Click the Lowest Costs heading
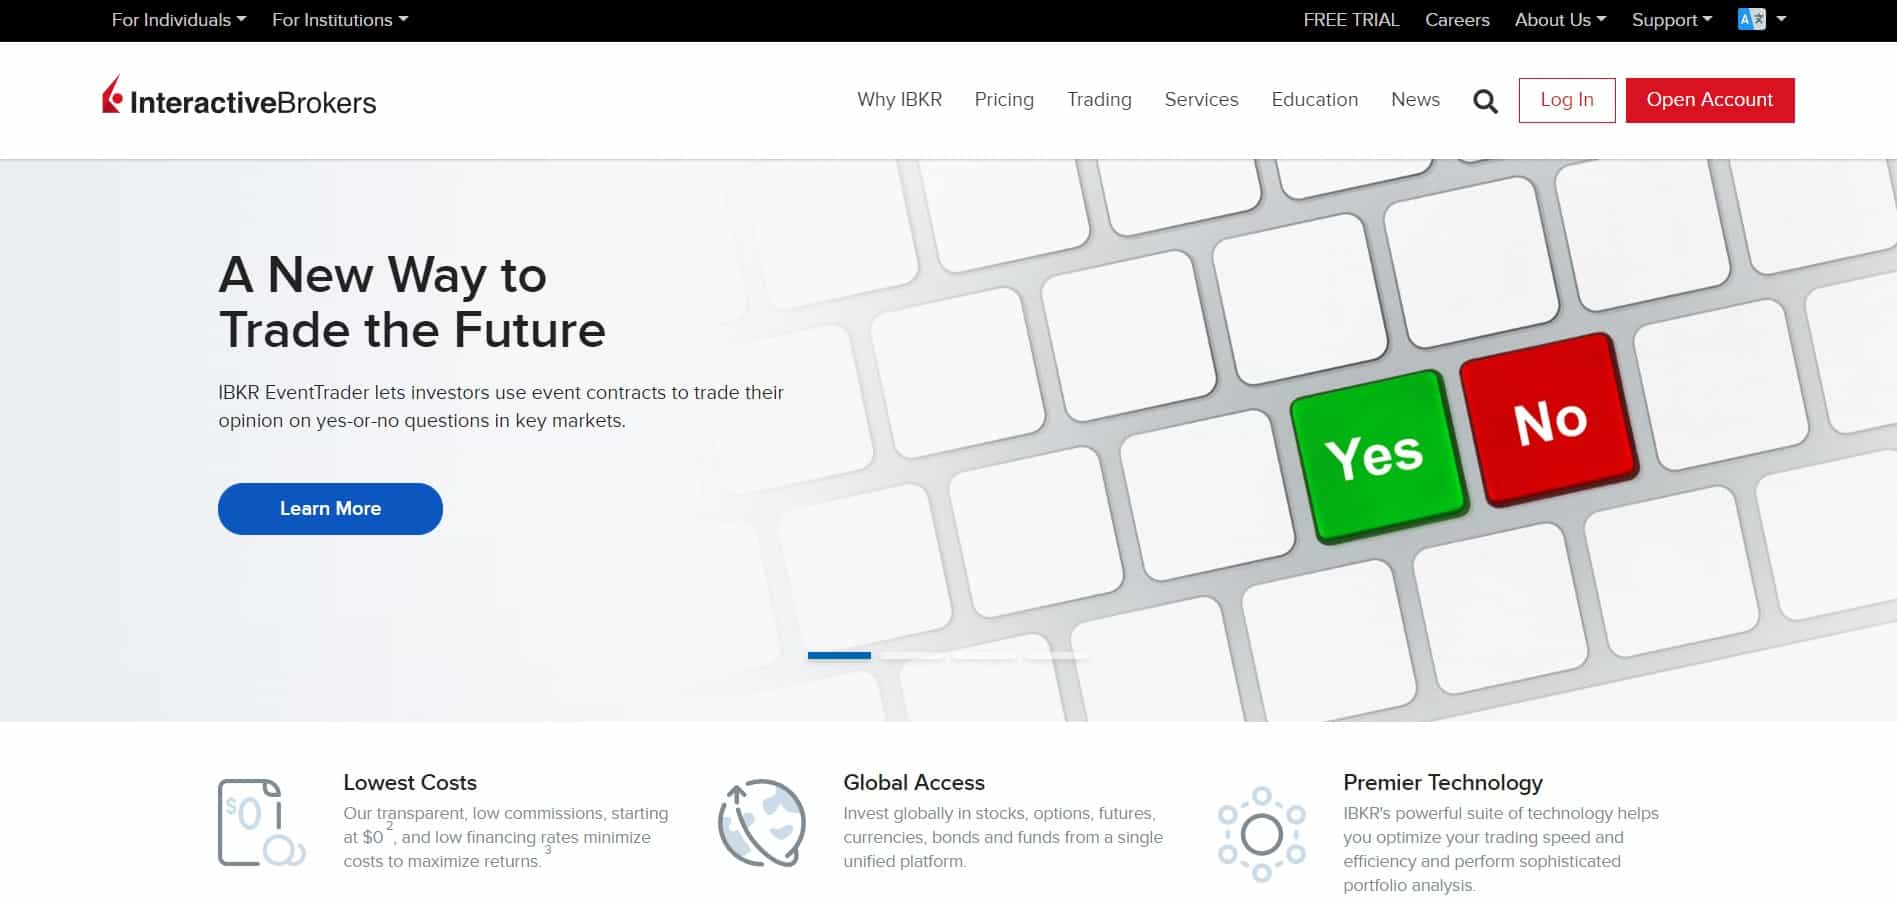 pos(410,782)
